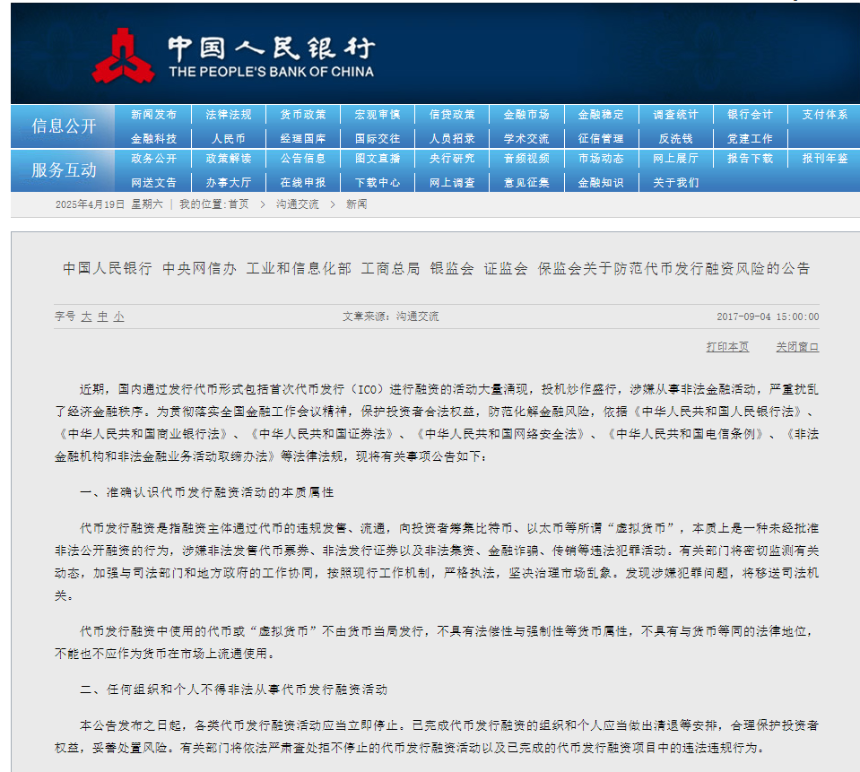Screen dimensions: 860x772
Task: Click heading 二、任何组织和个人不得非法从事代币发行融资活动
Action: (234, 690)
